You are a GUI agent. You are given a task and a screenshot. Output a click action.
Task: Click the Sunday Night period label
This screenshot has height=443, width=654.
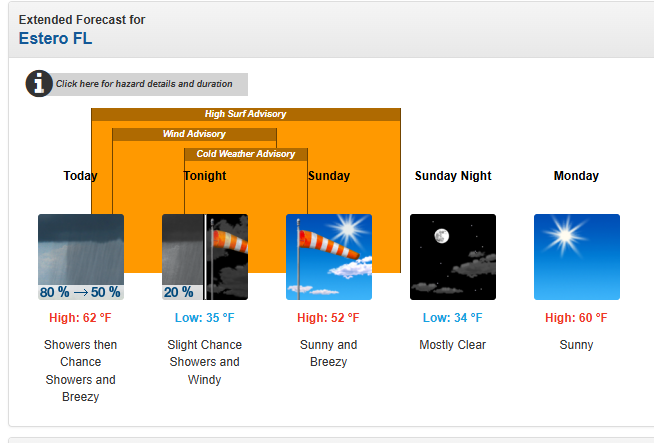click(x=453, y=176)
